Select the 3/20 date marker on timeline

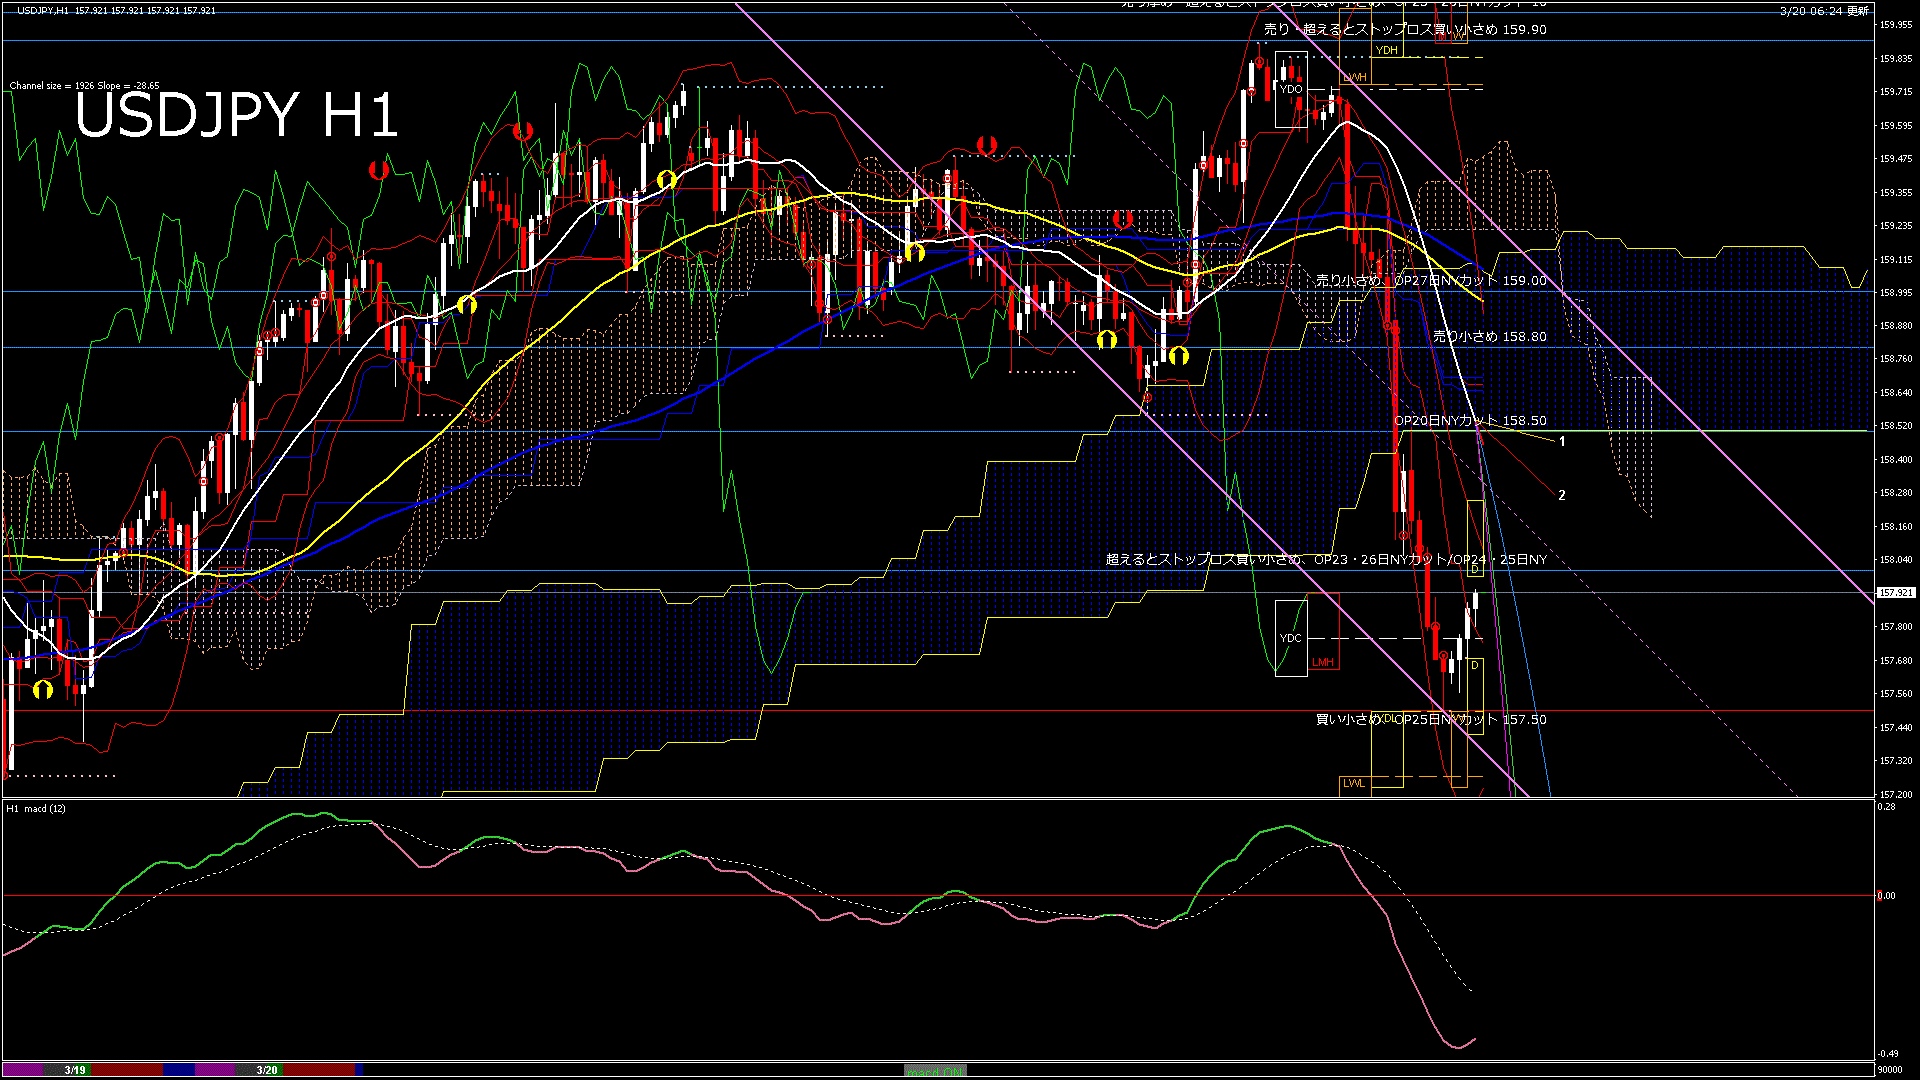click(x=267, y=1070)
